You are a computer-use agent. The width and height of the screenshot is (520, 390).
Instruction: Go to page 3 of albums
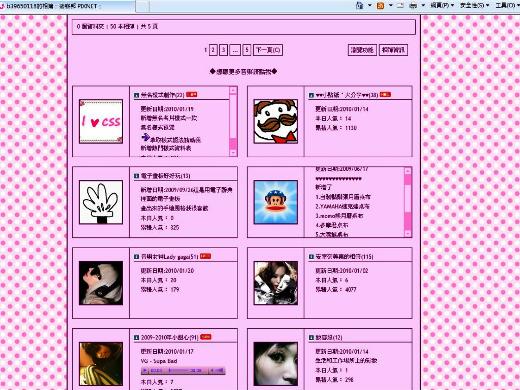(224, 50)
